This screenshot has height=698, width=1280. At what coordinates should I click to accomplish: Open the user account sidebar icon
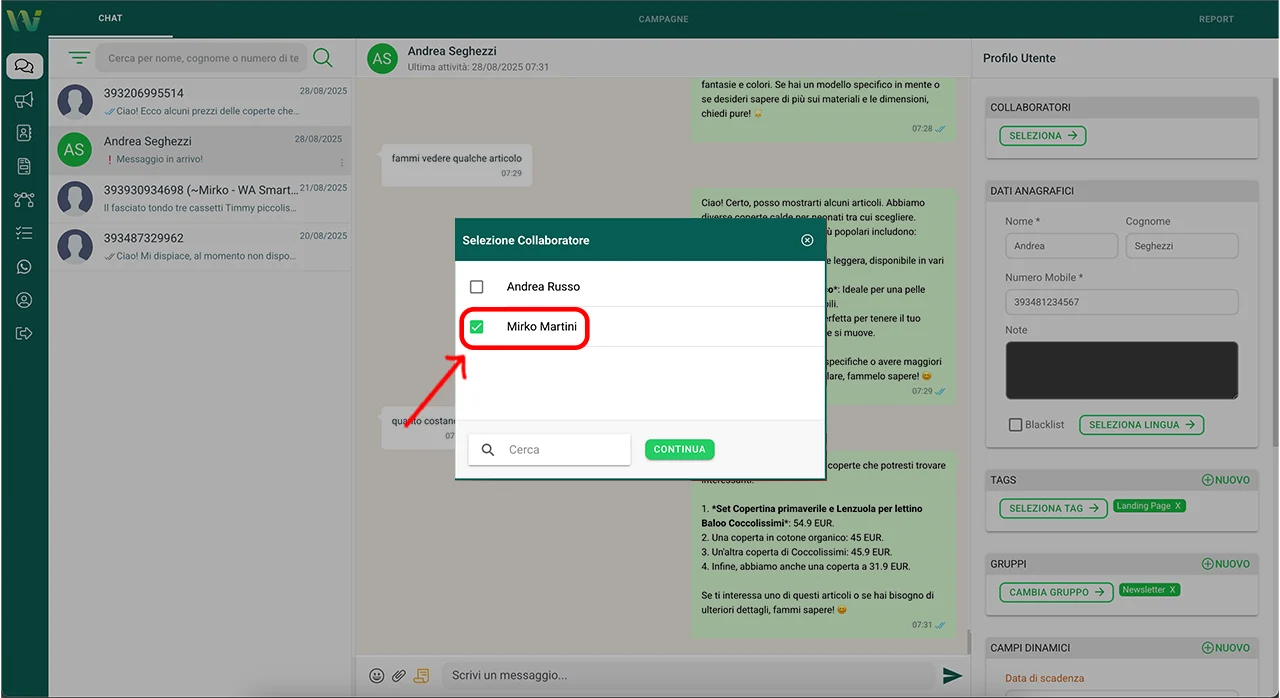(24, 300)
